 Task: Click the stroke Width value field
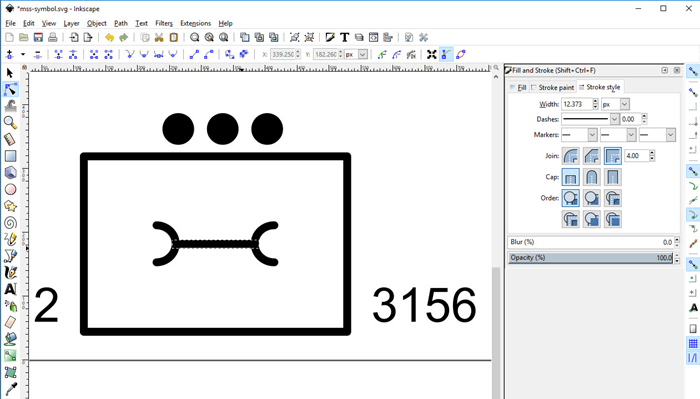[576, 104]
